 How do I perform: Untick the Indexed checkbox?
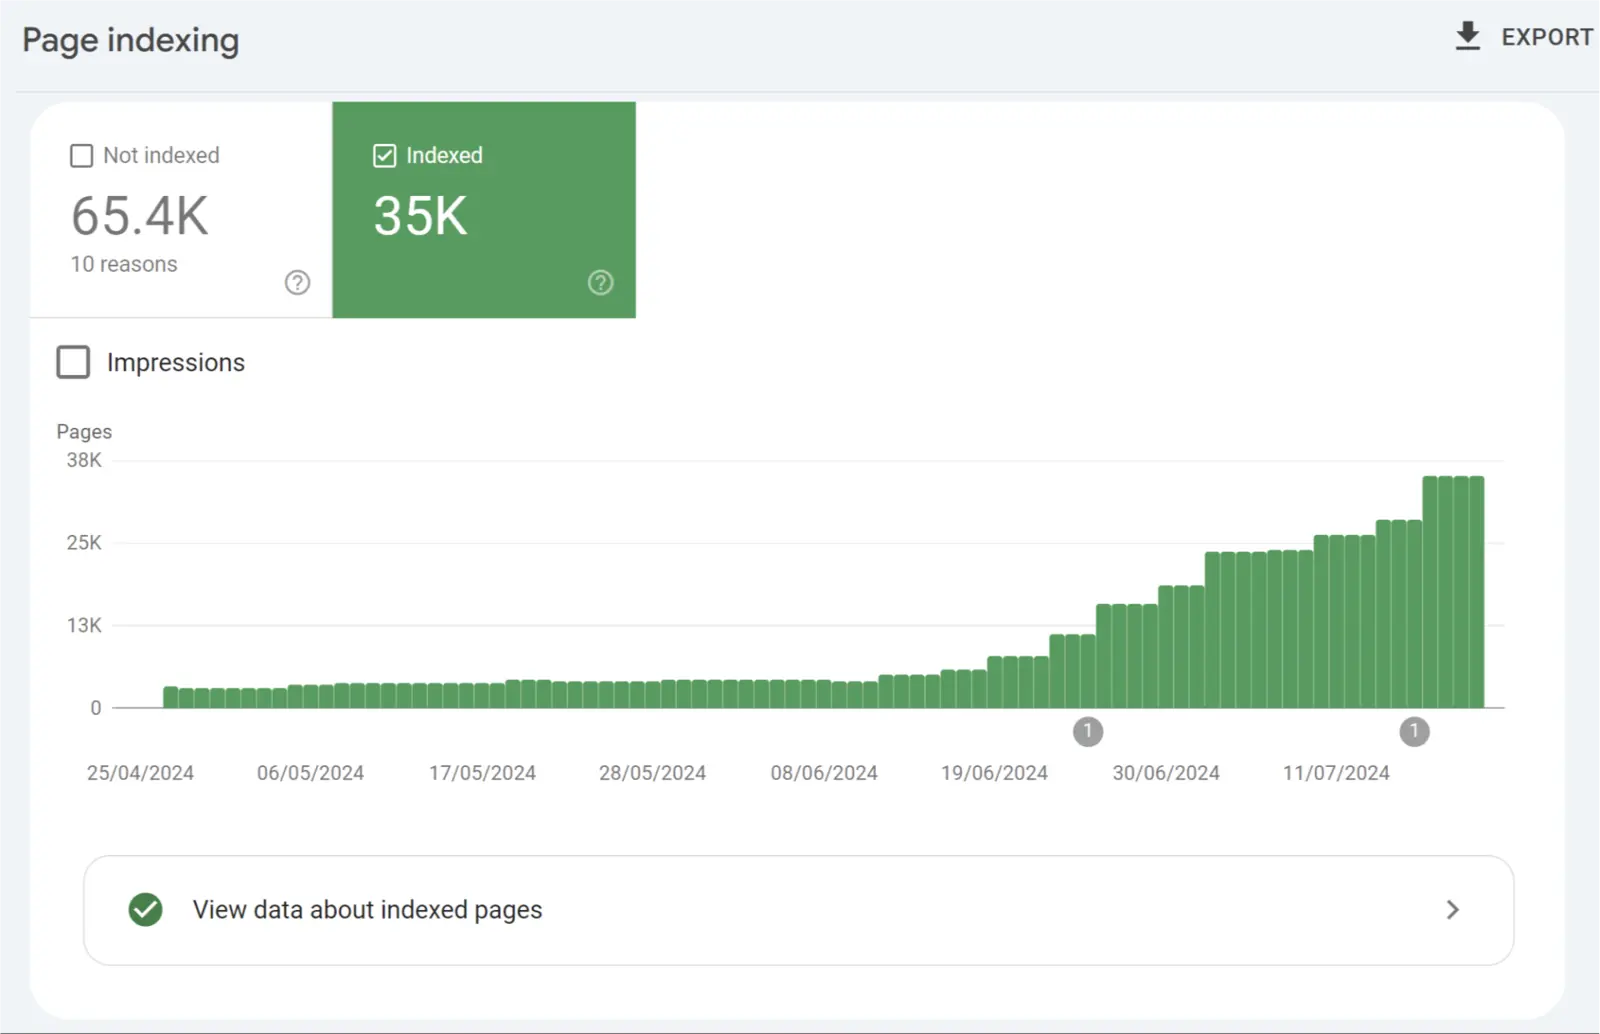coord(384,155)
